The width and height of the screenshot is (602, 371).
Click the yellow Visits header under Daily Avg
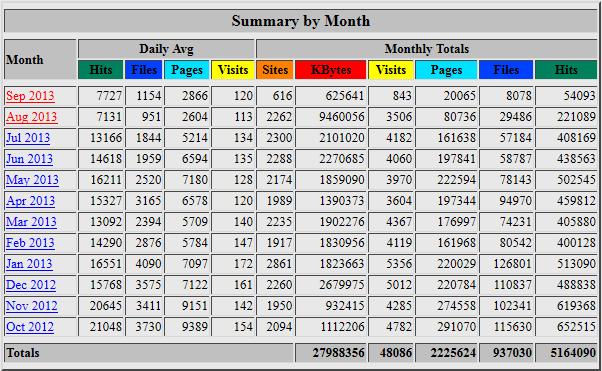pos(233,70)
